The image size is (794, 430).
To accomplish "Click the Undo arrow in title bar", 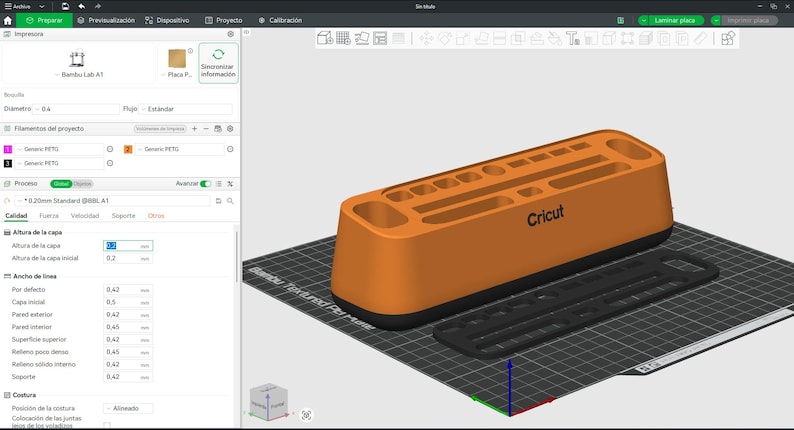I will pos(82,6).
